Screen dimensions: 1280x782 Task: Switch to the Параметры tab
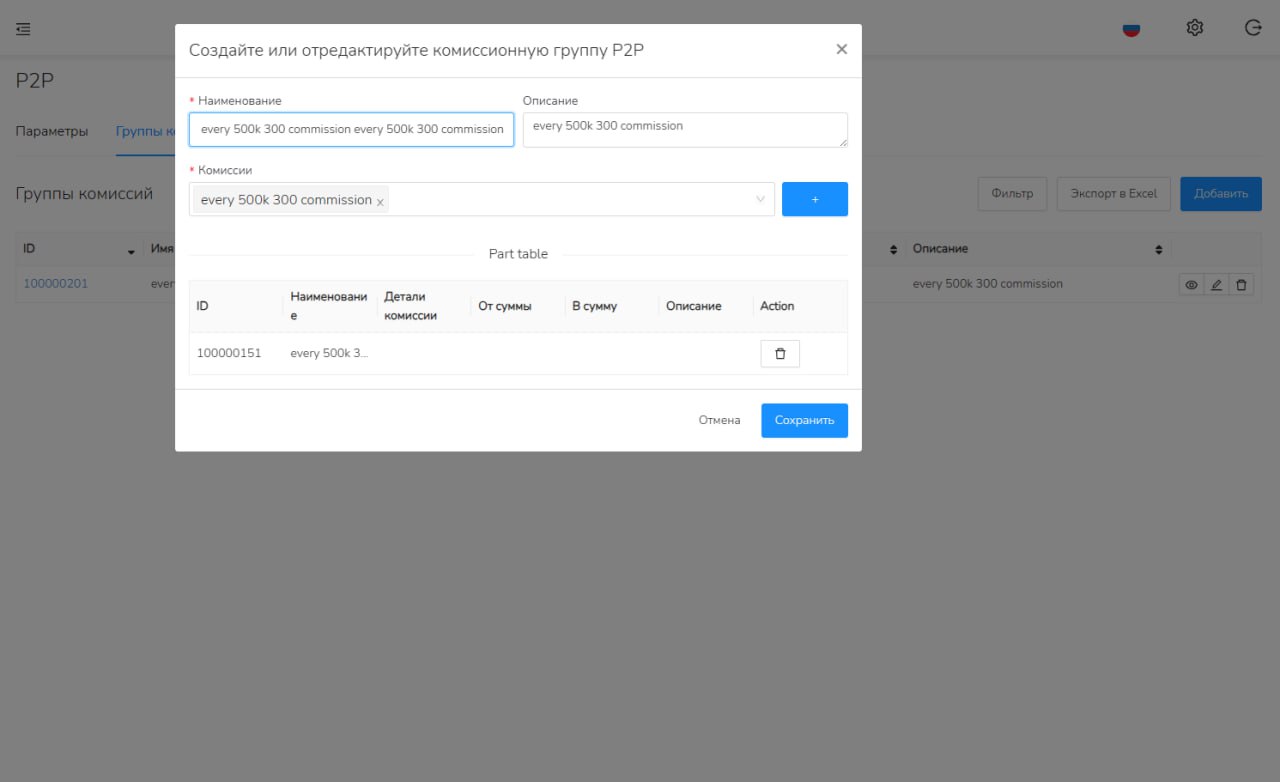(52, 132)
